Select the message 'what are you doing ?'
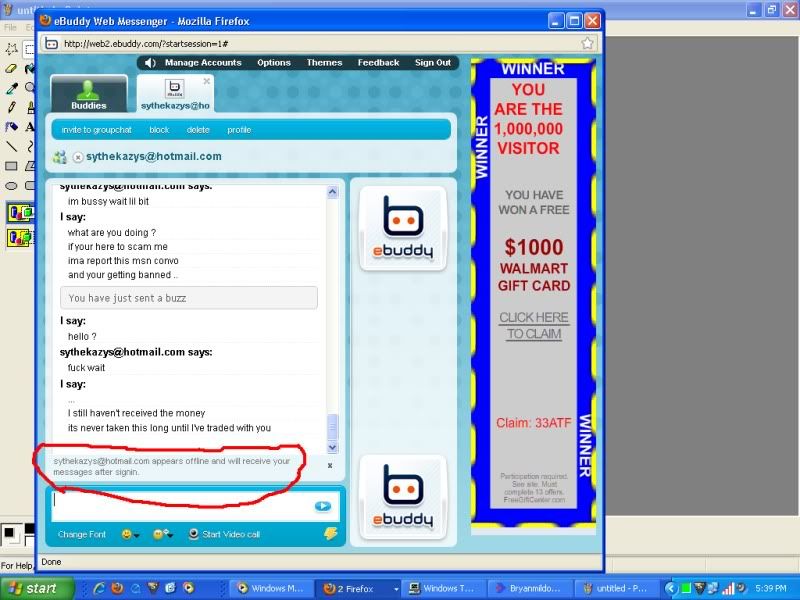Image resolution: width=800 pixels, height=600 pixels. point(112,233)
